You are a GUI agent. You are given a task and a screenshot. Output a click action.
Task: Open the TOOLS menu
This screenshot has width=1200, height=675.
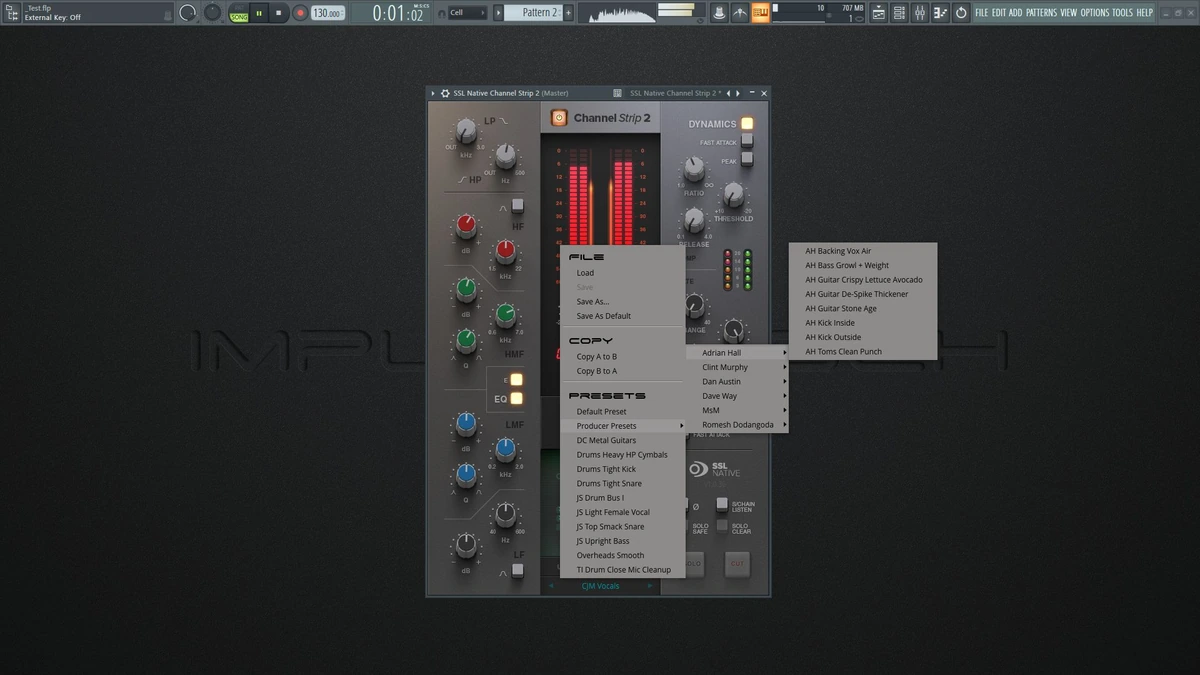1123,13
